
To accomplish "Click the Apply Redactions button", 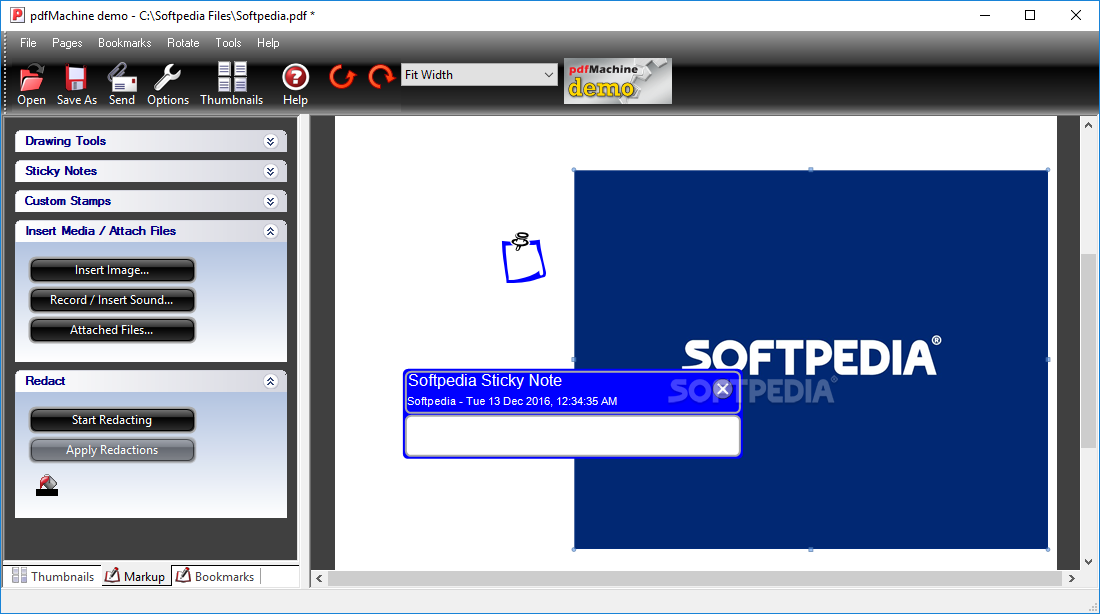I will click(112, 451).
